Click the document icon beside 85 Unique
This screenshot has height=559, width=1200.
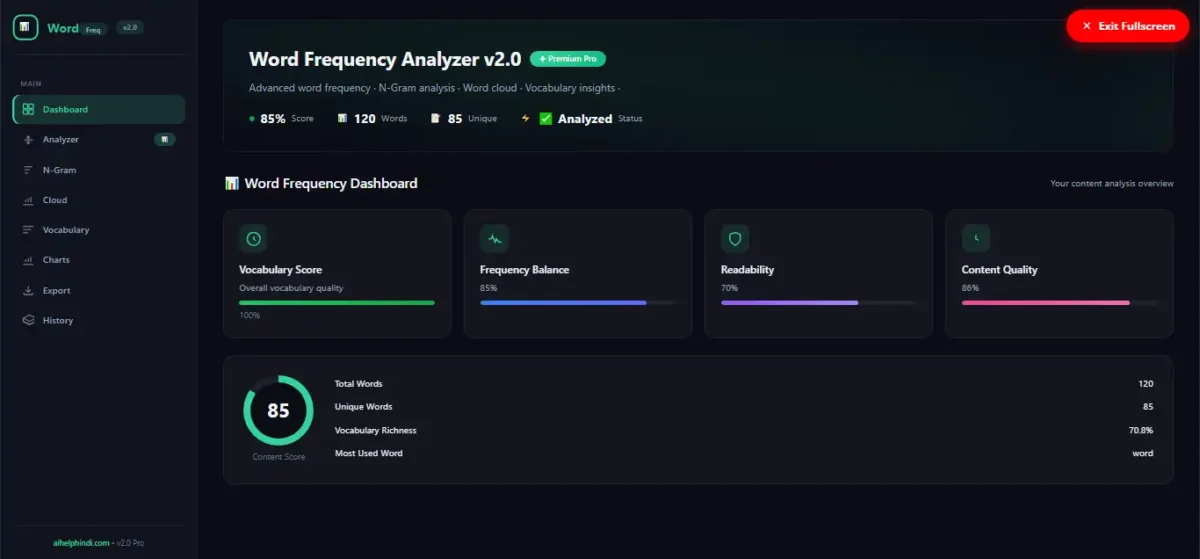(x=435, y=118)
